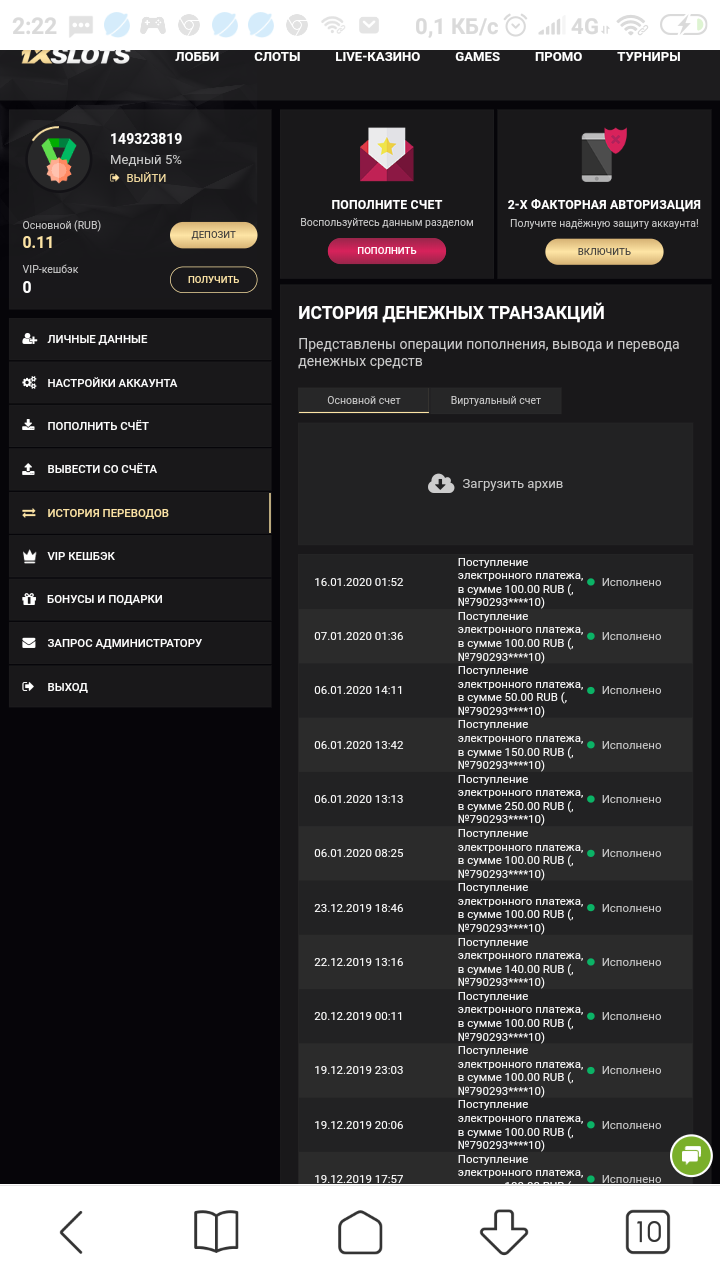
Task: Tap the home button in the navigation bar
Action: click(360, 1232)
